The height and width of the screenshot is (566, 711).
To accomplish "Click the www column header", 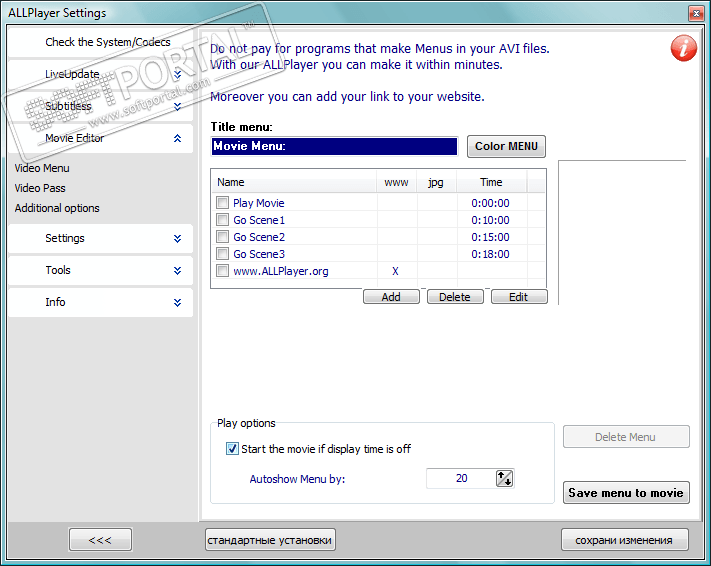I will (396, 182).
